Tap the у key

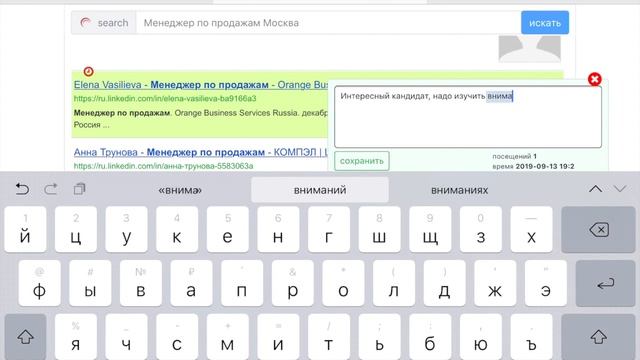click(x=127, y=230)
